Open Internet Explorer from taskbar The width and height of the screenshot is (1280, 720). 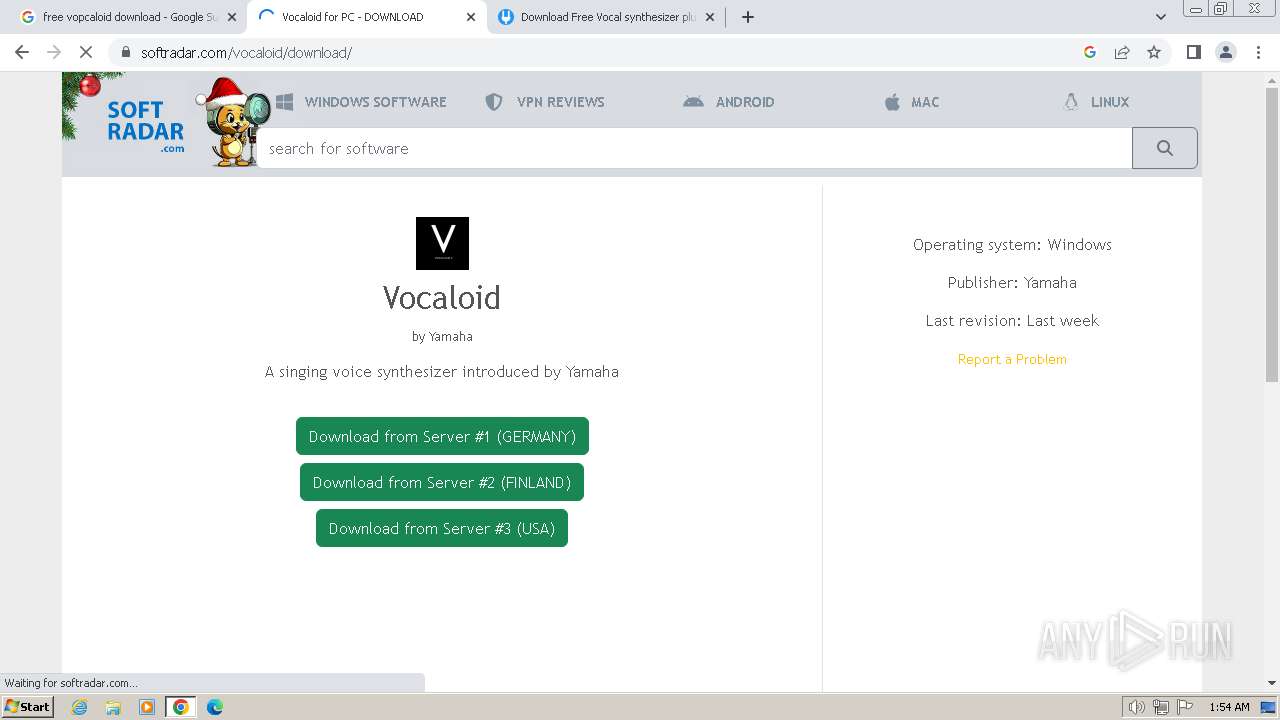point(80,707)
